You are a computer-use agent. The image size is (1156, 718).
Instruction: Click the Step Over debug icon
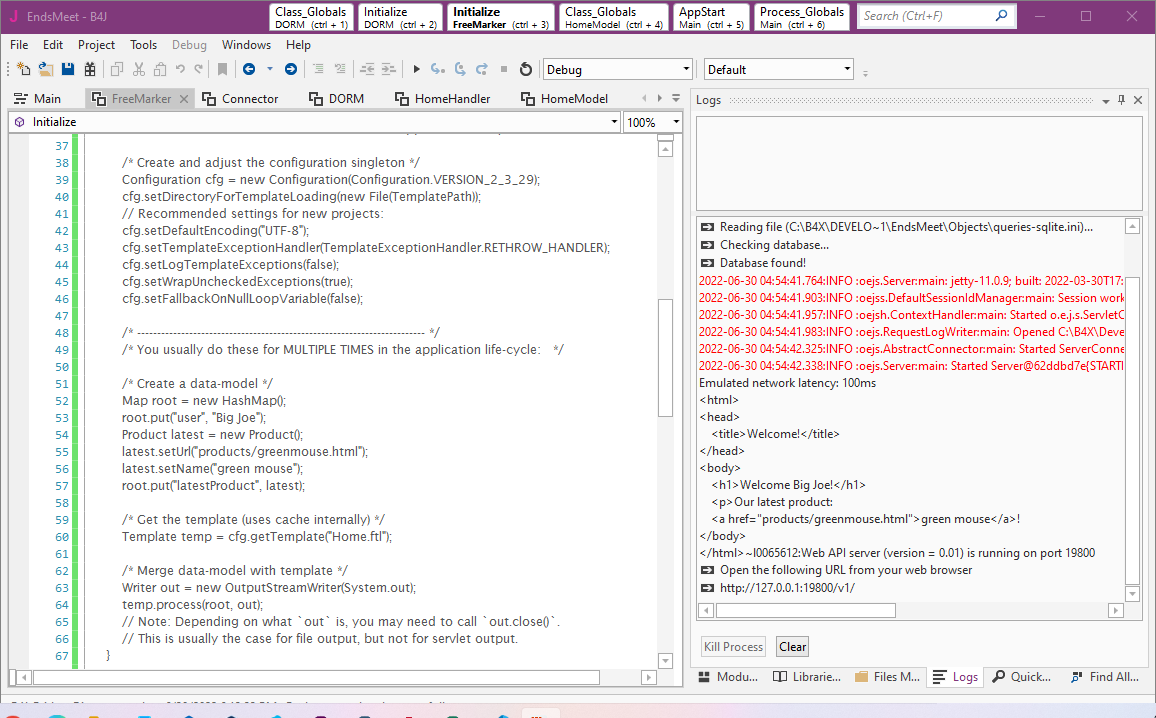(x=460, y=69)
